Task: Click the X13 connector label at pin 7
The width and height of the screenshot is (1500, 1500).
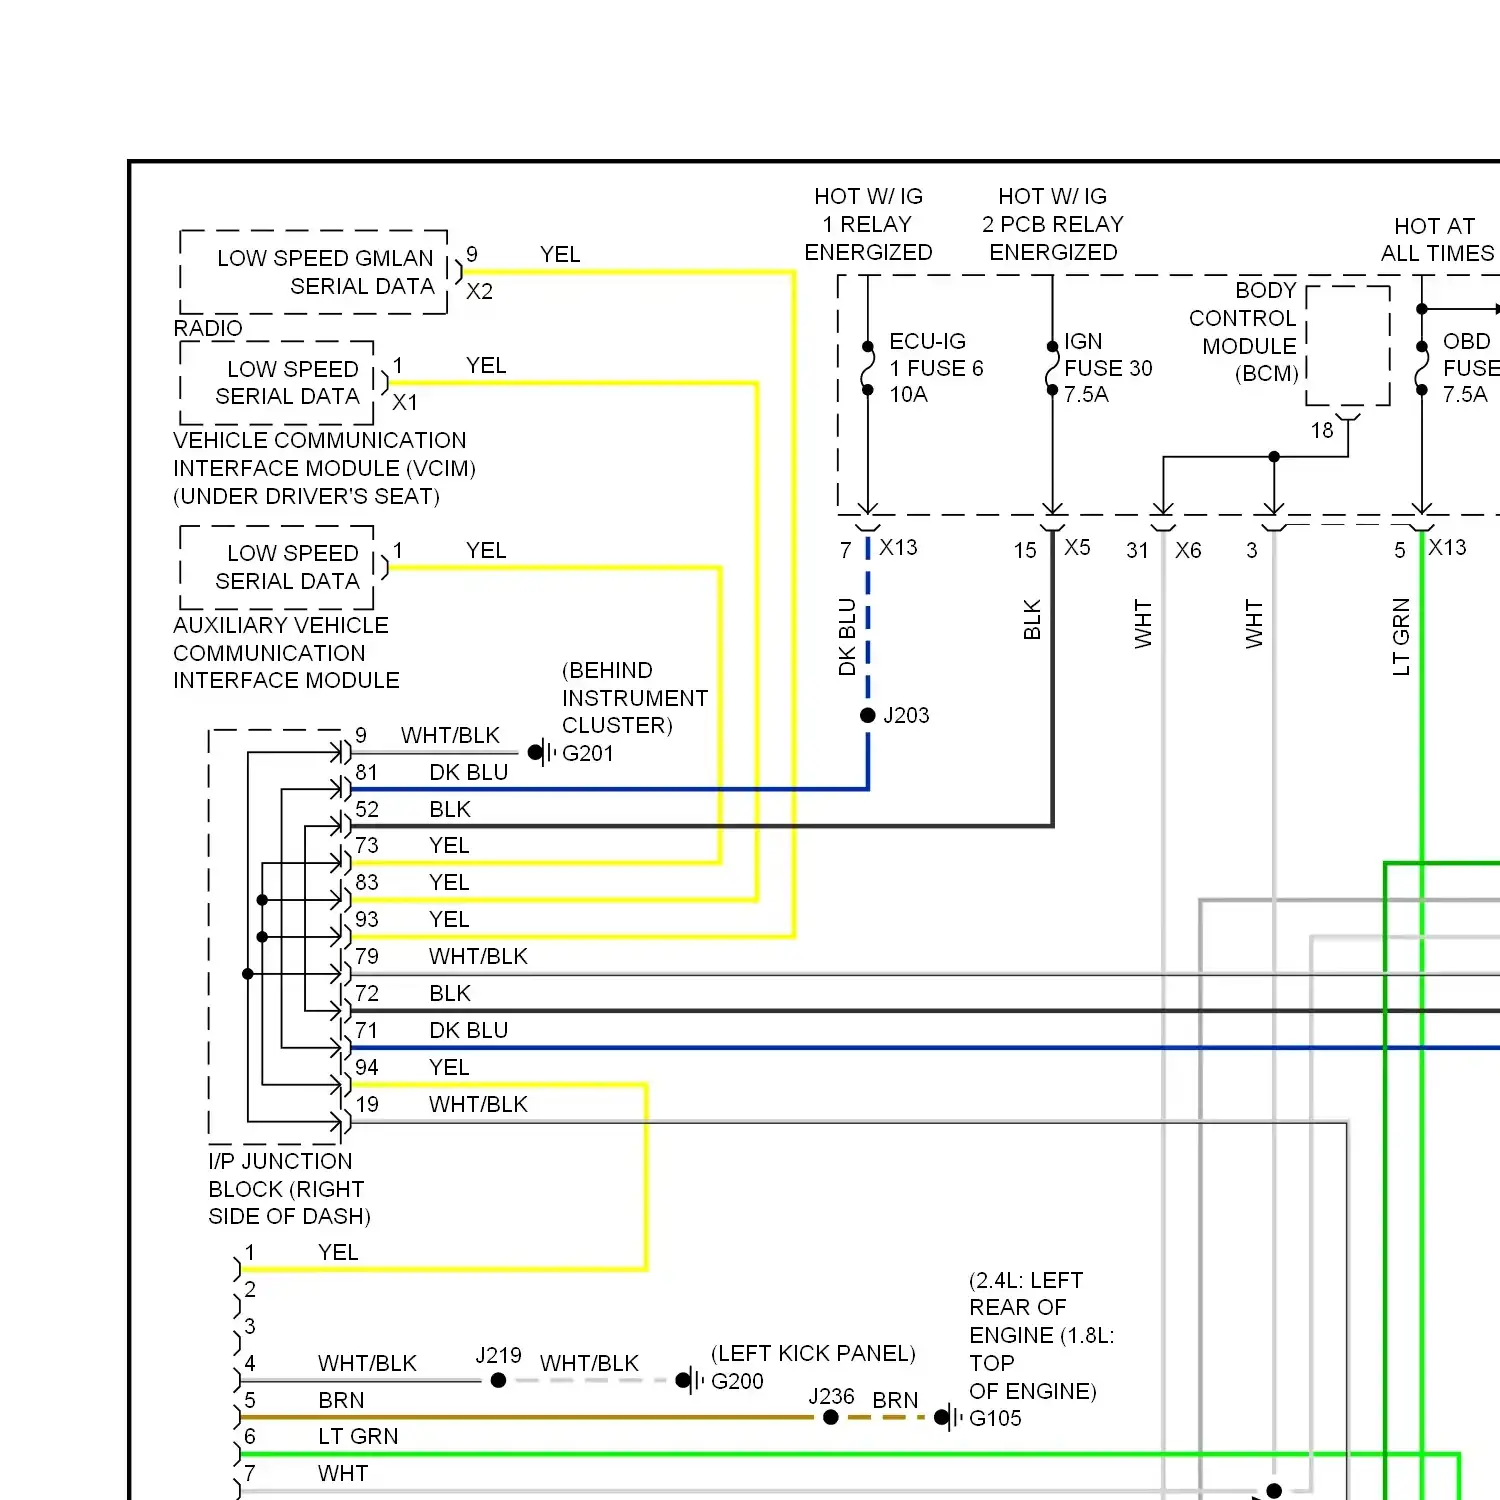Action: (898, 547)
